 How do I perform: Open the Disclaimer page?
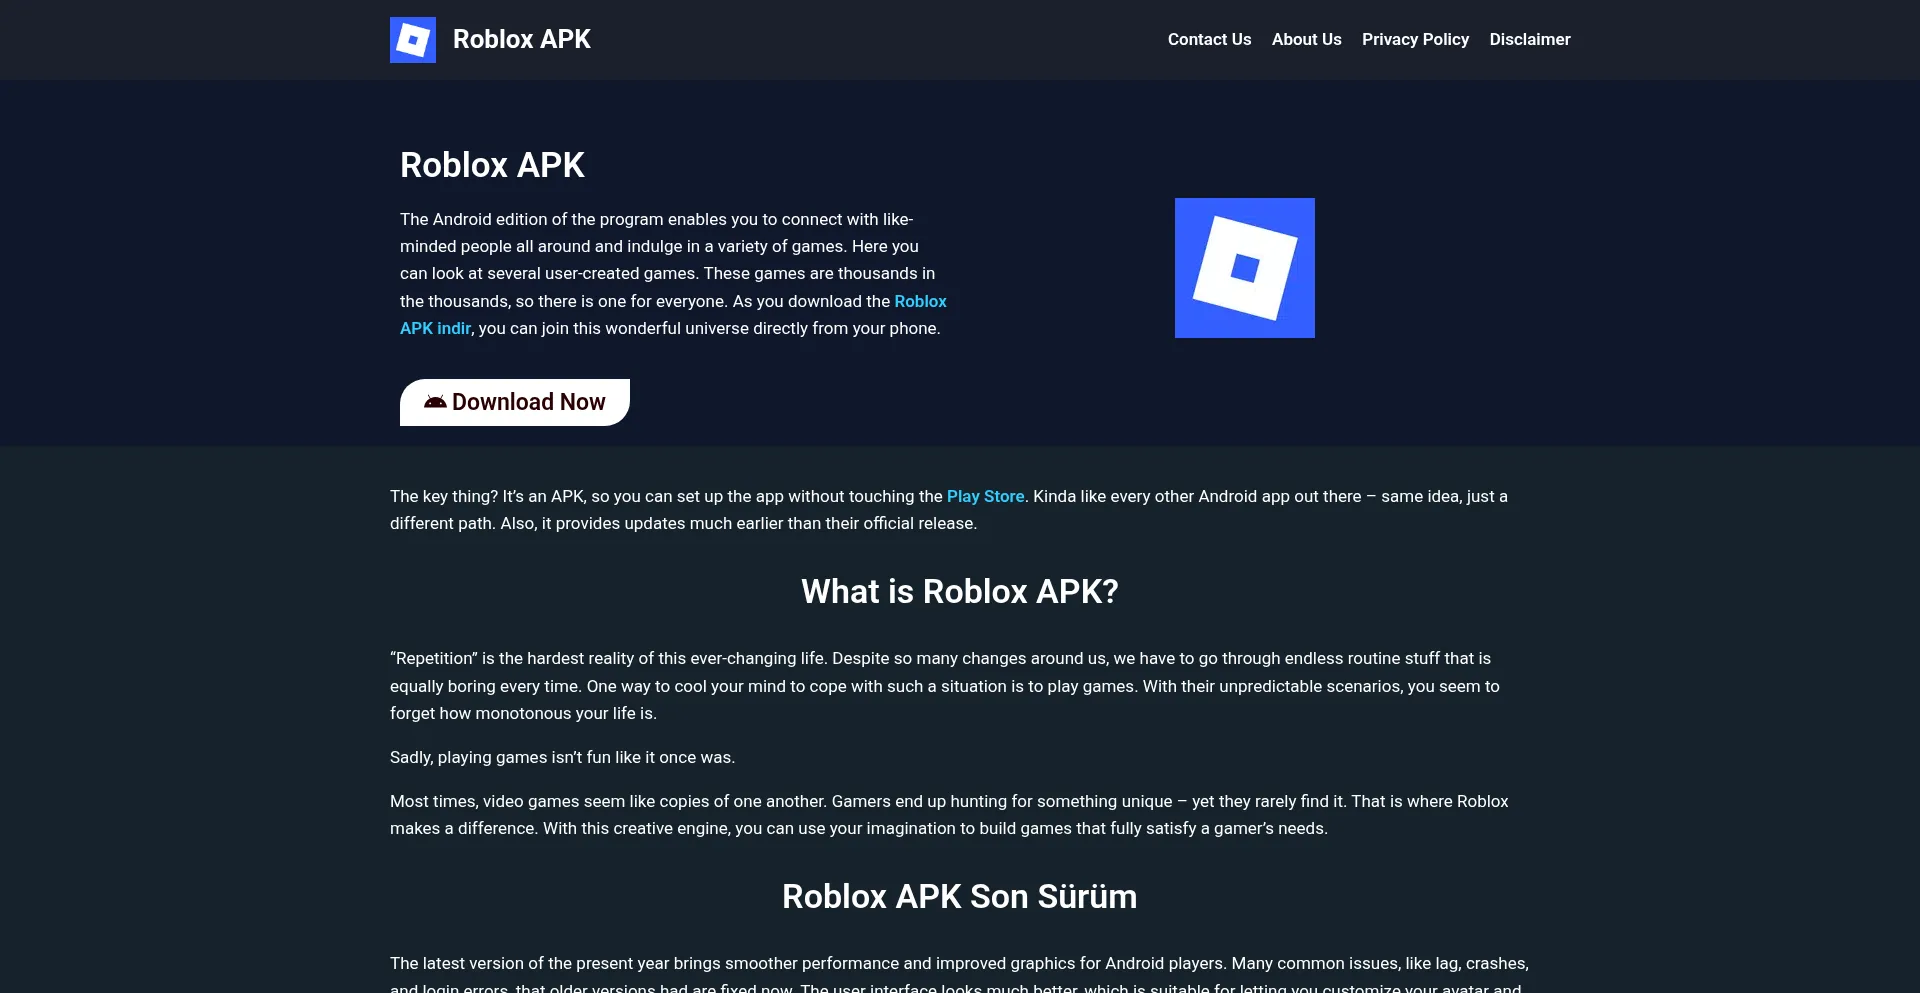coord(1530,39)
